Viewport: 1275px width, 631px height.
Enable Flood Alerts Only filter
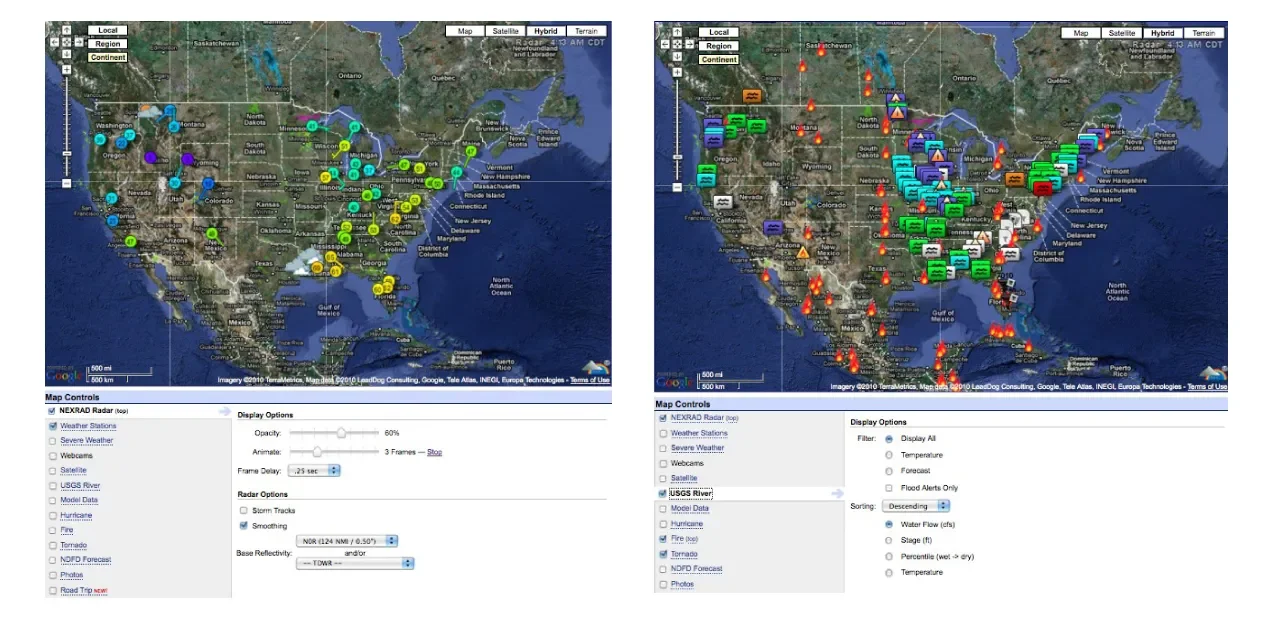click(888, 488)
